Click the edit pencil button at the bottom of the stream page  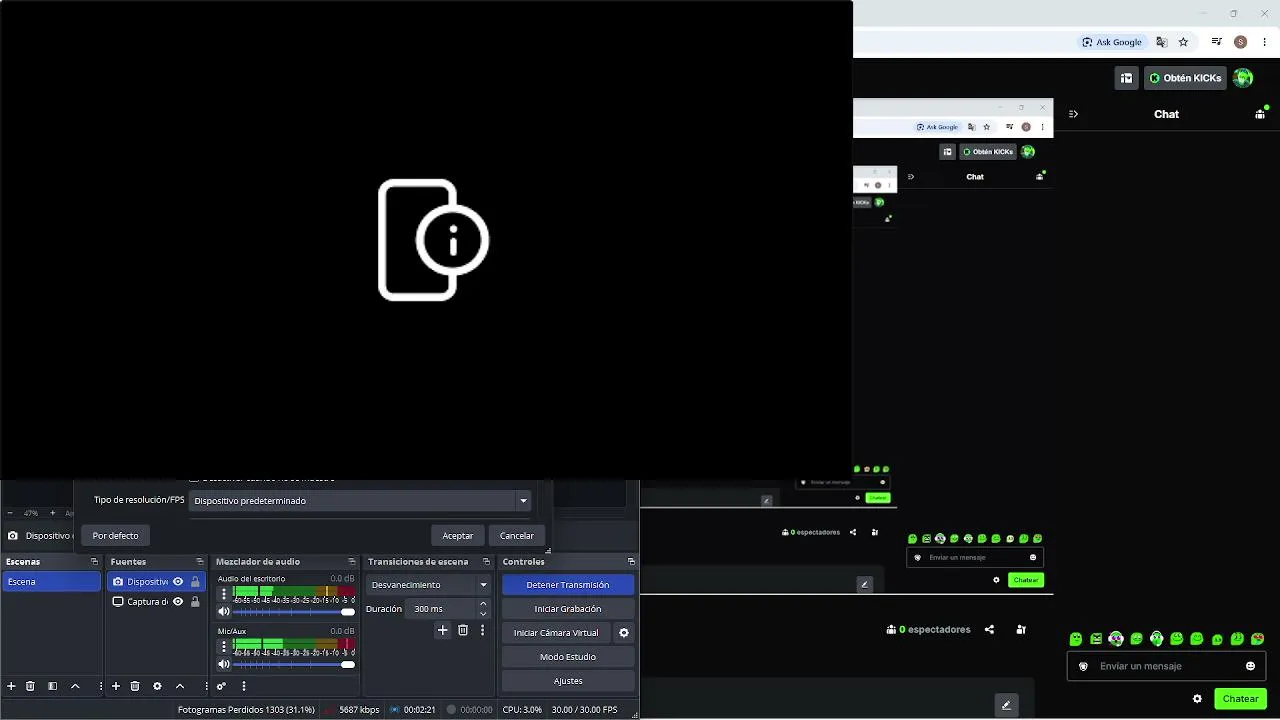1006,705
